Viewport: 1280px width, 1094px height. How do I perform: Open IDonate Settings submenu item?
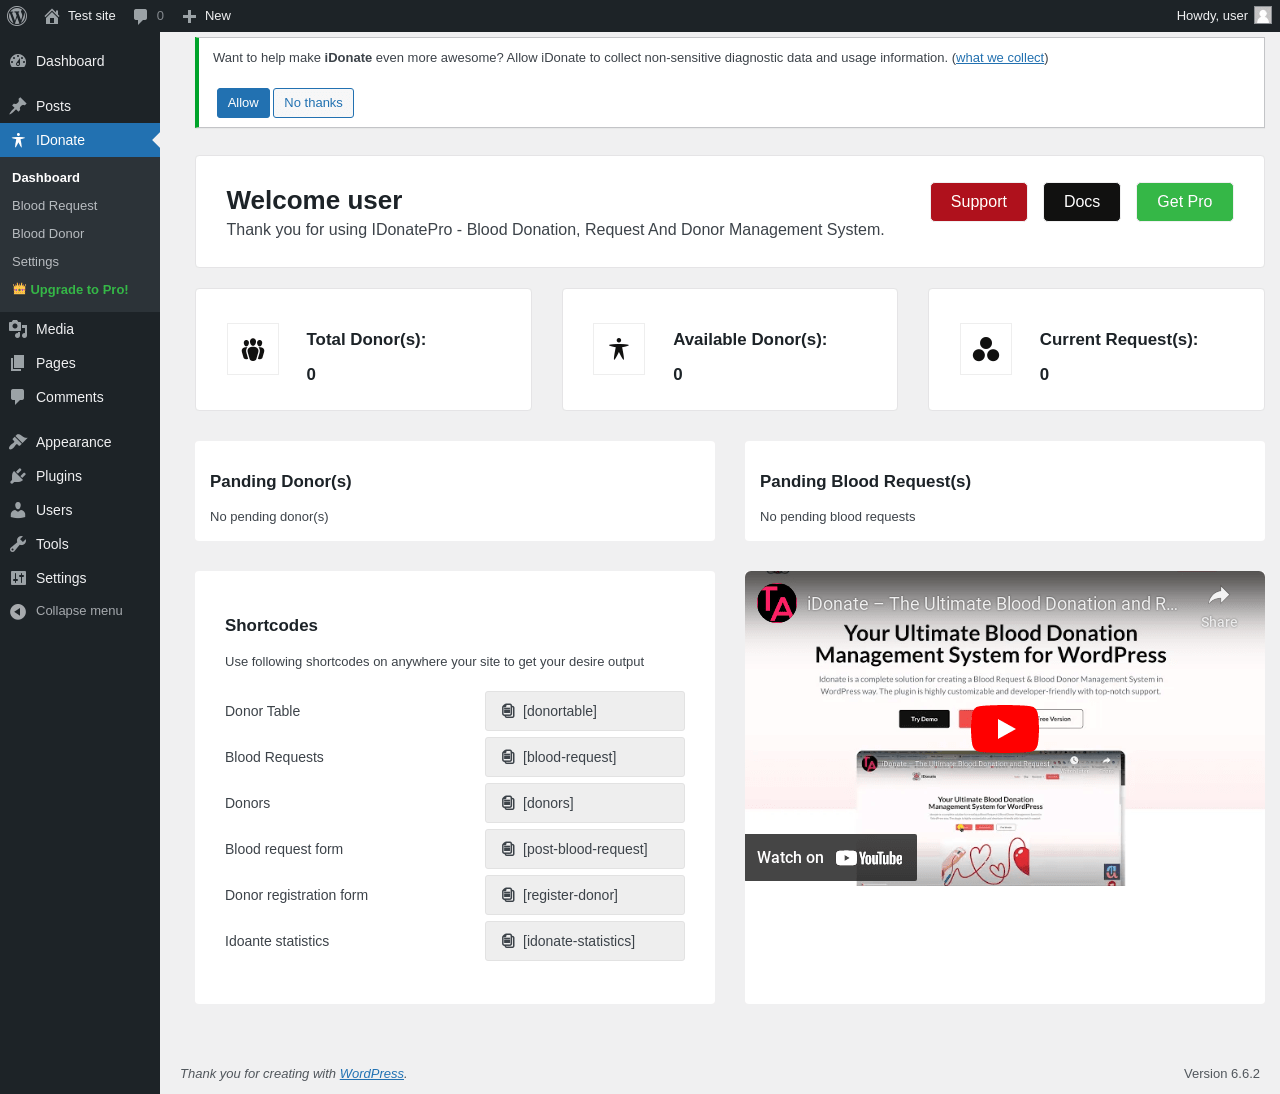(36, 262)
